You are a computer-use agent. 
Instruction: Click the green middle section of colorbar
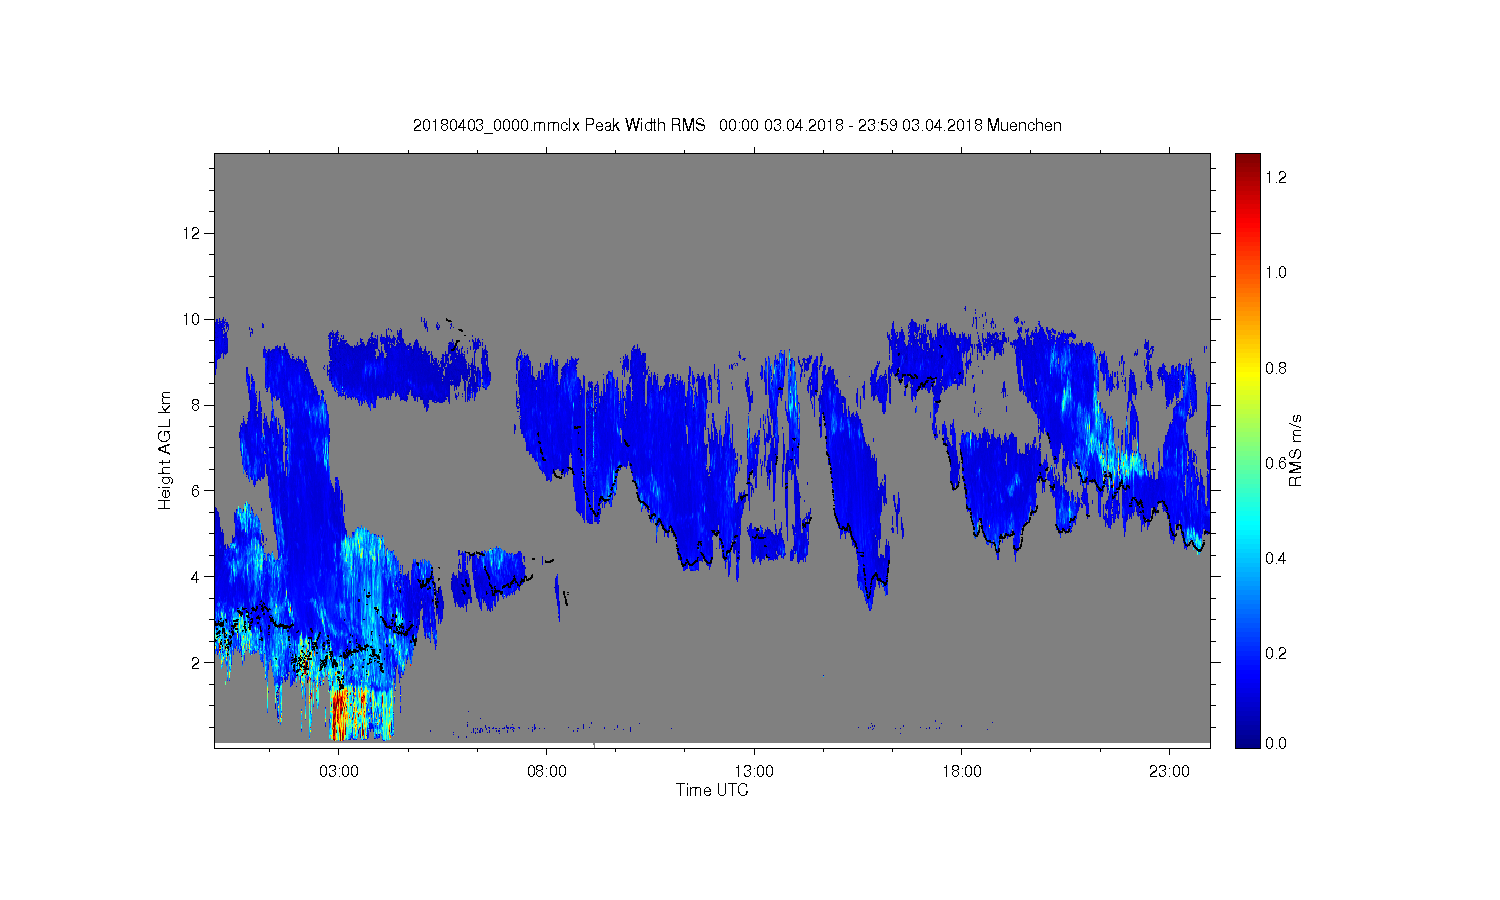(1247, 450)
